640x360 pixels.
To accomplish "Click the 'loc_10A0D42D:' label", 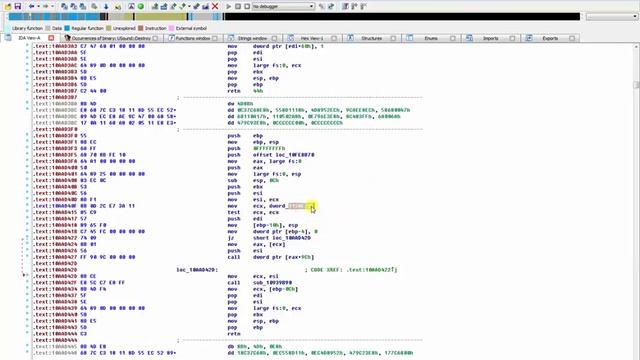I will coord(197,270).
